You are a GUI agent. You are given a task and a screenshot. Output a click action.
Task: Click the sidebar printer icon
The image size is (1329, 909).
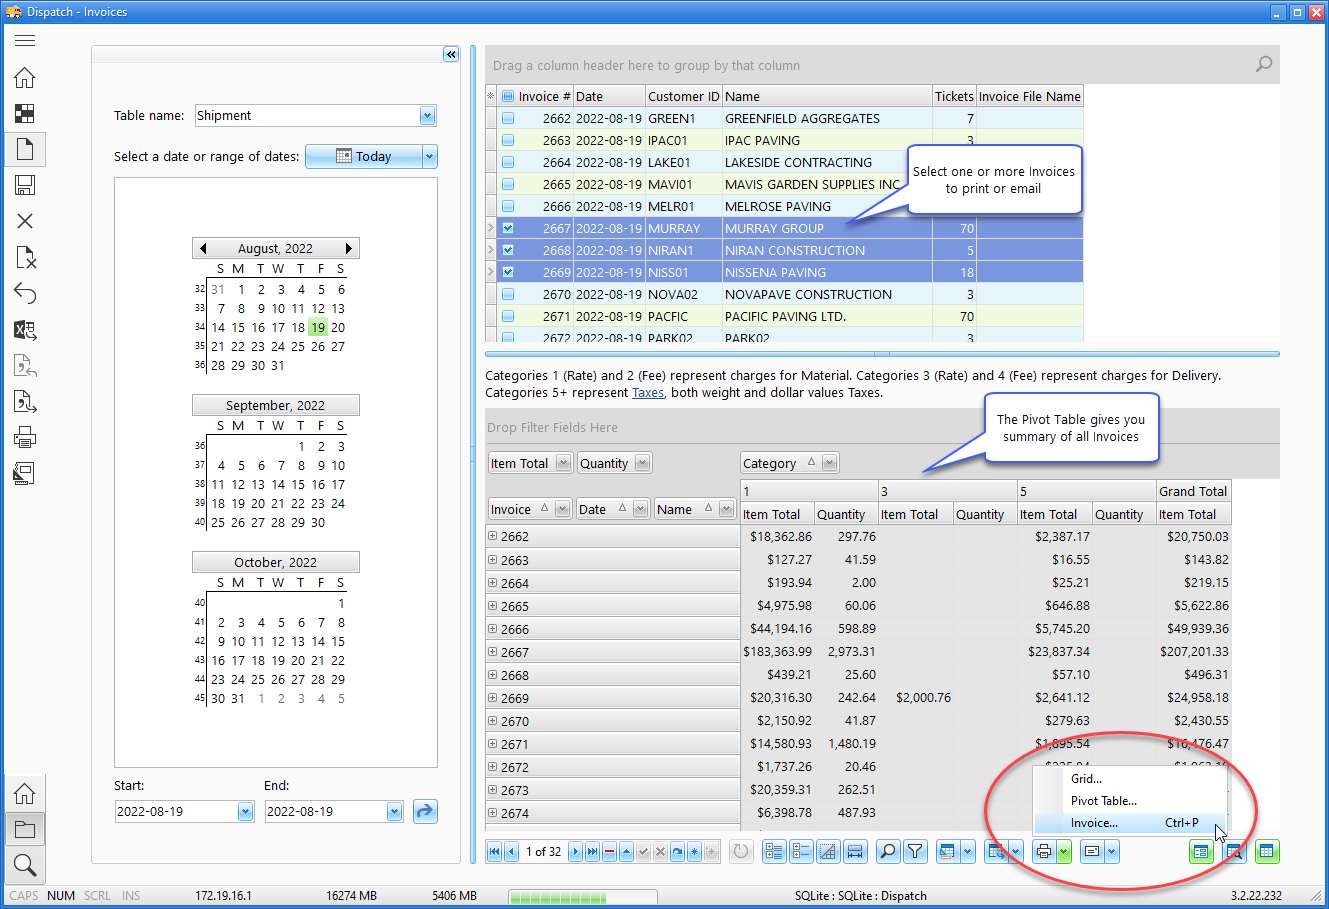tap(25, 437)
